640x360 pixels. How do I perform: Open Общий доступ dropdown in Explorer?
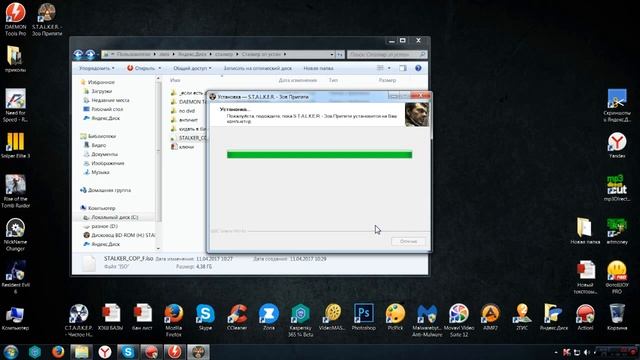[x=192, y=68]
